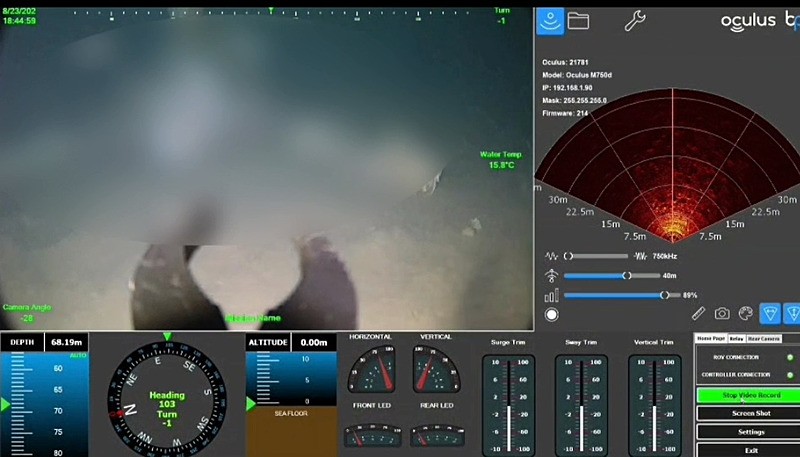Viewport: 800px width, 457px height.
Task: Select the ruler measurement tool
Action: coord(699,314)
